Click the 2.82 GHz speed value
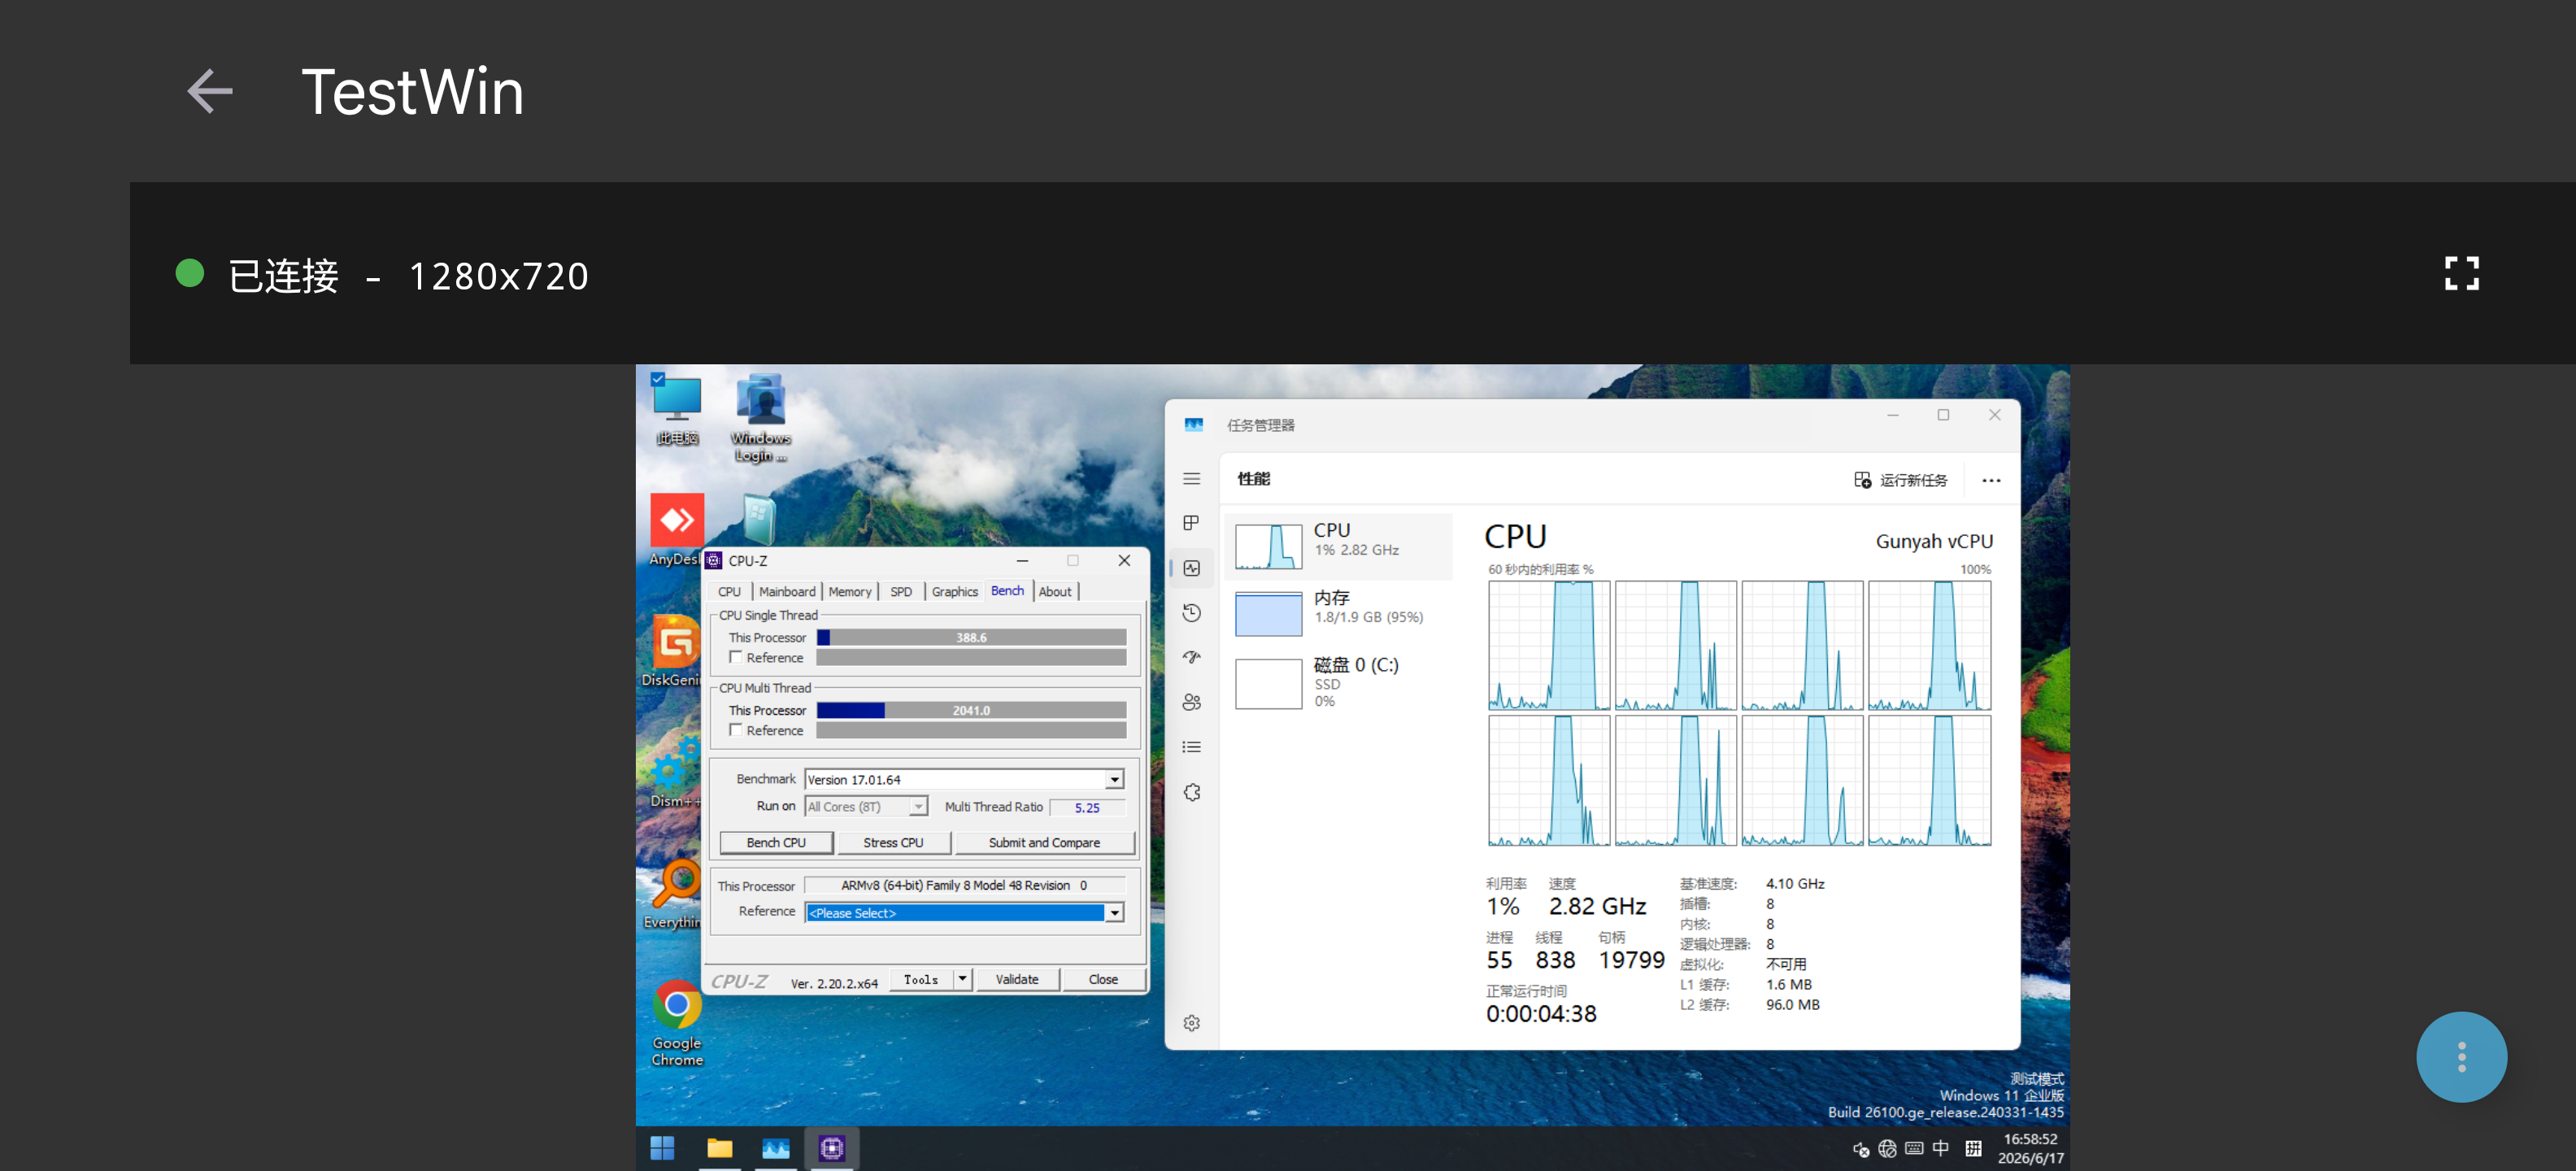This screenshot has width=2576, height=1171. pyautogui.click(x=1597, y=906)
